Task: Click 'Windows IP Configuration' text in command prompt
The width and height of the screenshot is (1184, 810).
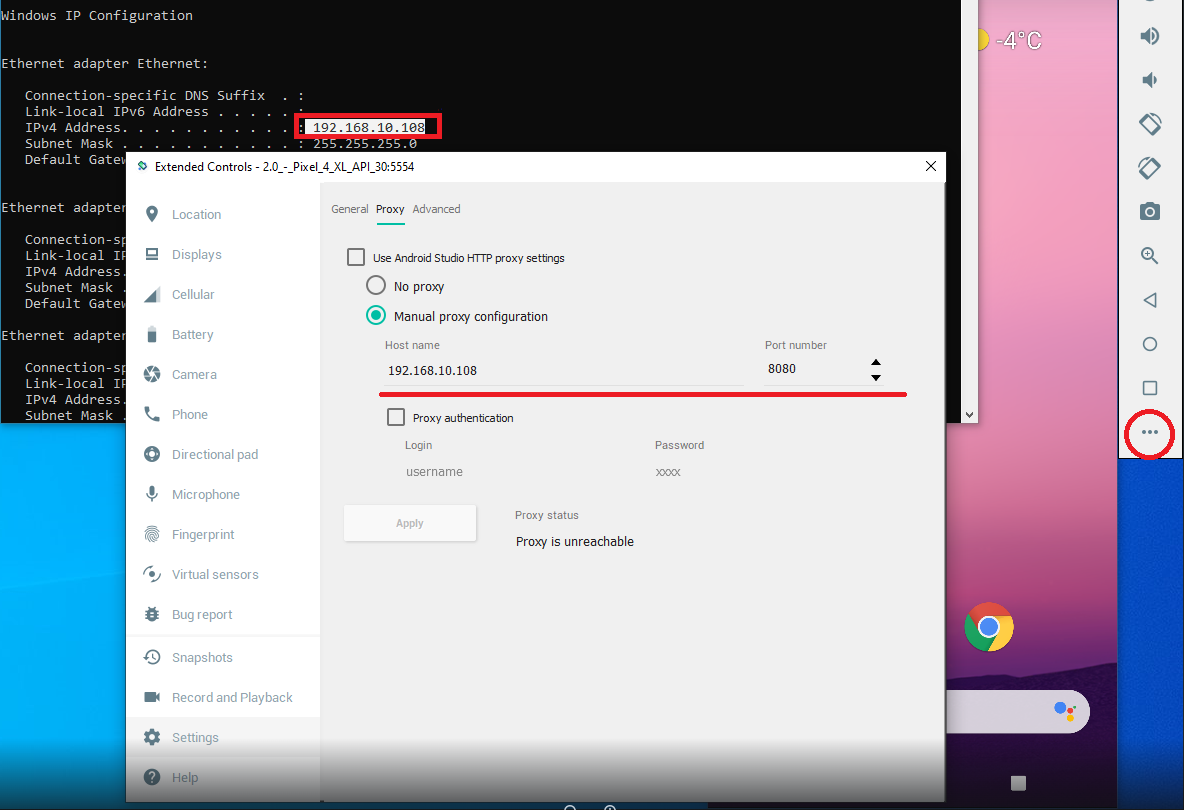Action: (97, 15)
